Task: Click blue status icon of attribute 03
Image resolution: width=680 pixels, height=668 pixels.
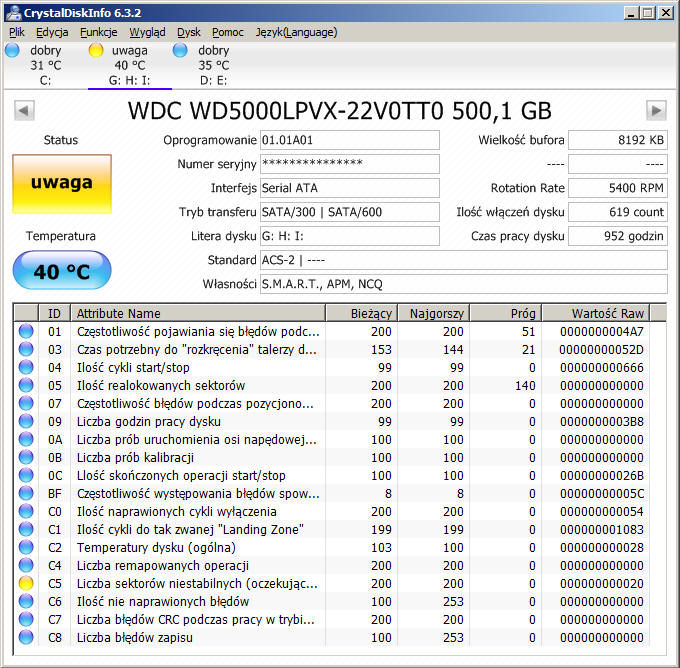Action: click(26, 349)
